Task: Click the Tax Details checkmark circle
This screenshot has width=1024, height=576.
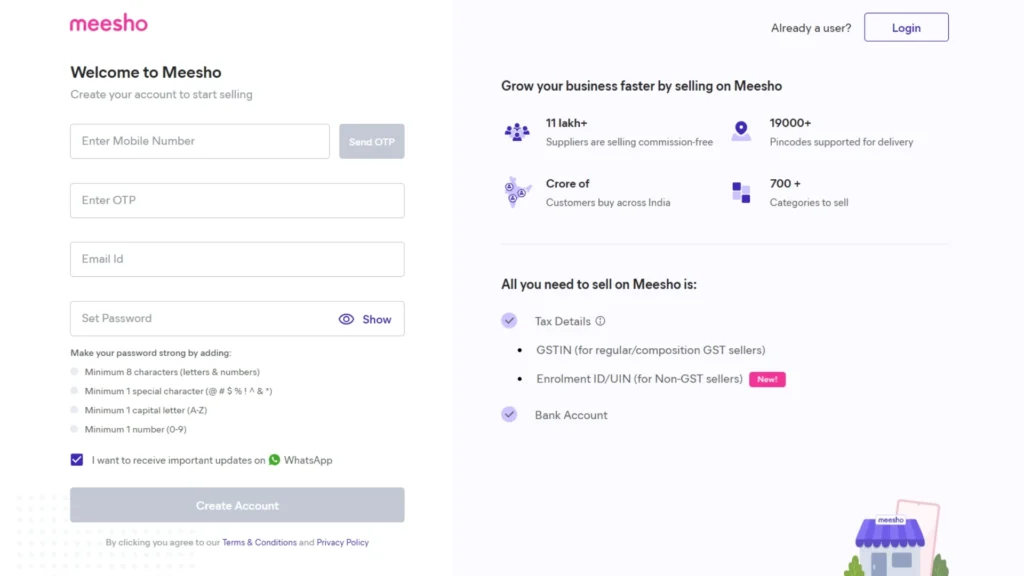Action: (509, 320)
